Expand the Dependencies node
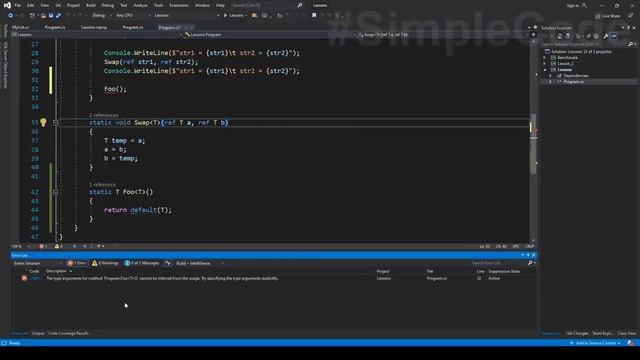This screenshot has width=640, height=360. pyautogui.click(x=550, y=76)
